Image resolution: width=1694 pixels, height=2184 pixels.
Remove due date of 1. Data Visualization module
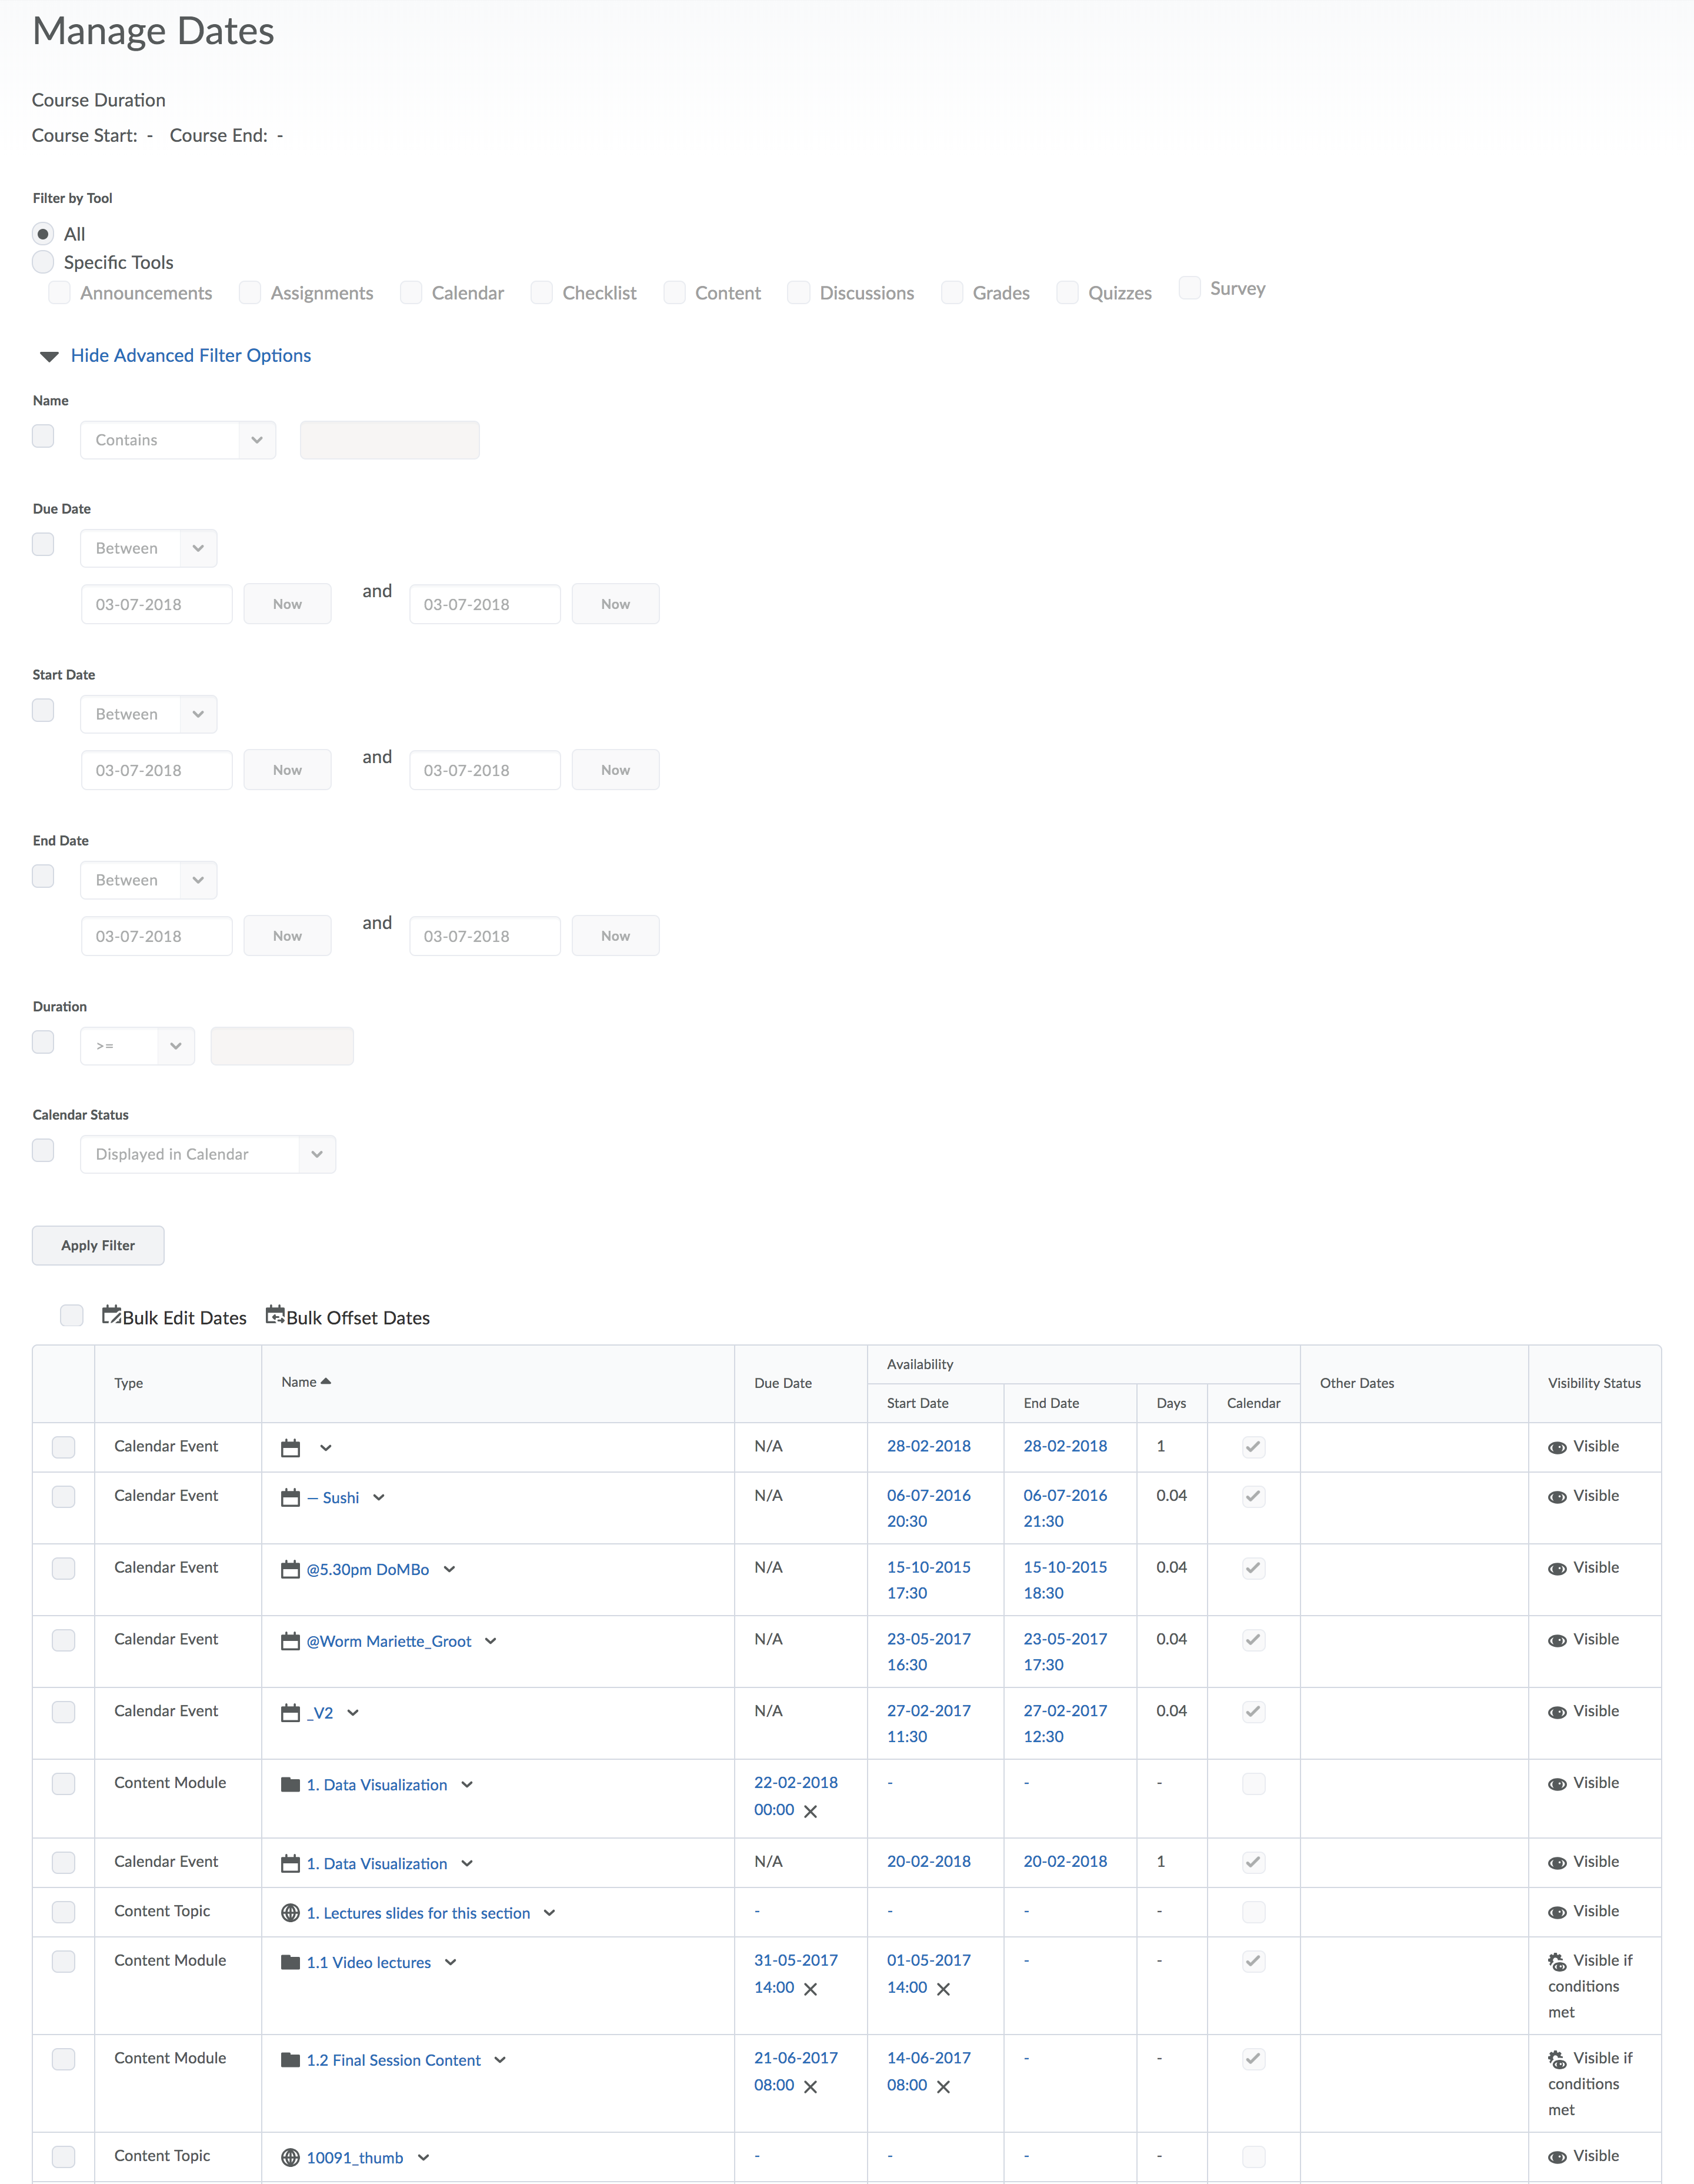pos(811,1811)
